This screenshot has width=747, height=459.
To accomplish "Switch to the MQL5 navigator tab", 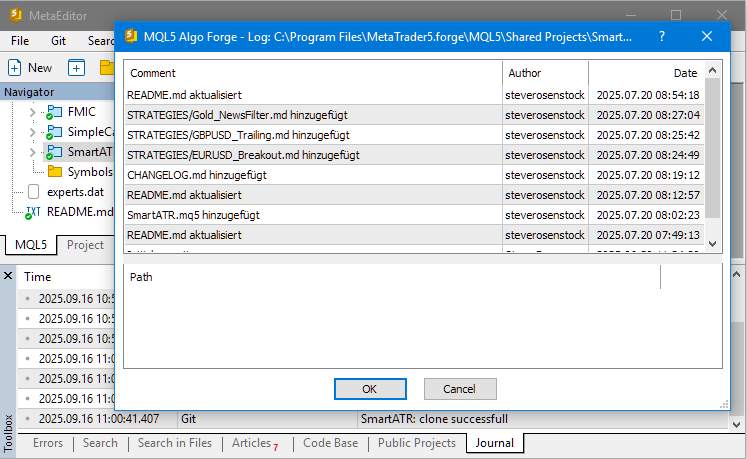I will (x=31, y=245).
